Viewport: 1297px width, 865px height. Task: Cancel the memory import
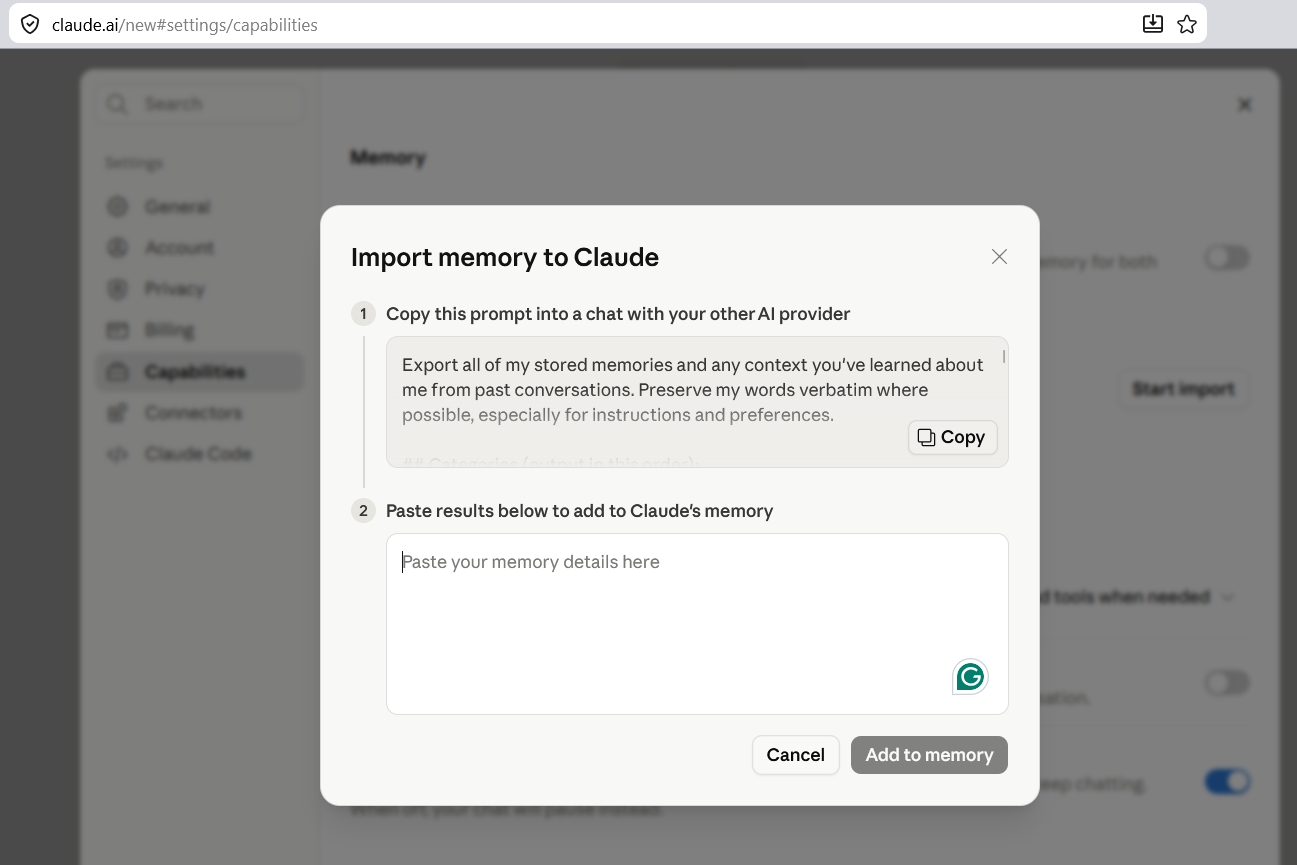click(796, 755)
